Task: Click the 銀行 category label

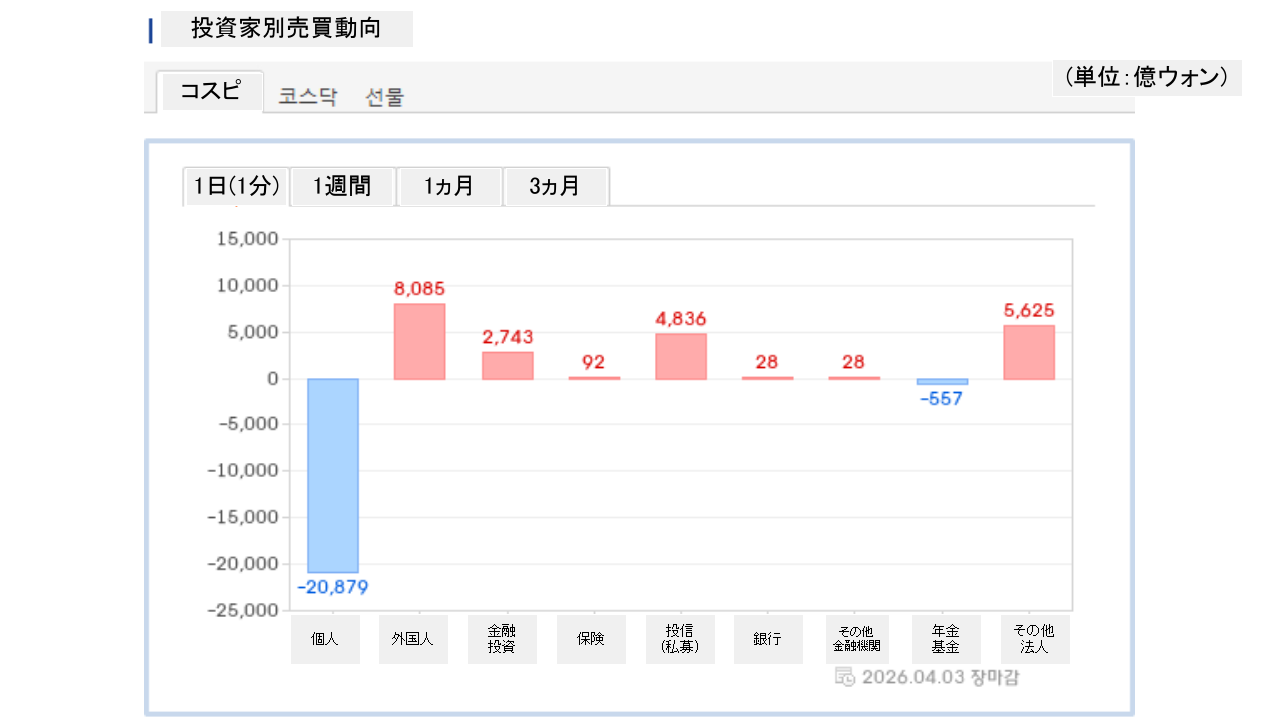Action: pos(768,639)
